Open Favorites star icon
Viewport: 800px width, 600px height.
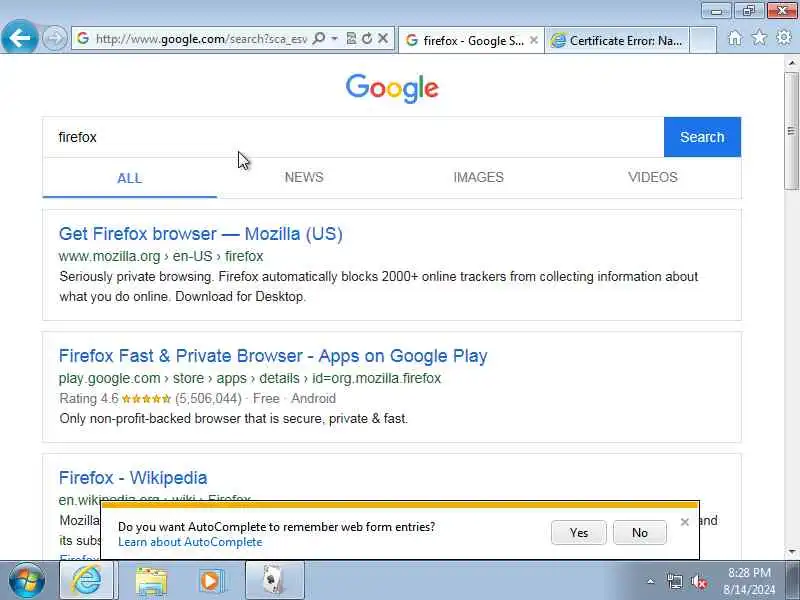point(759,37)
